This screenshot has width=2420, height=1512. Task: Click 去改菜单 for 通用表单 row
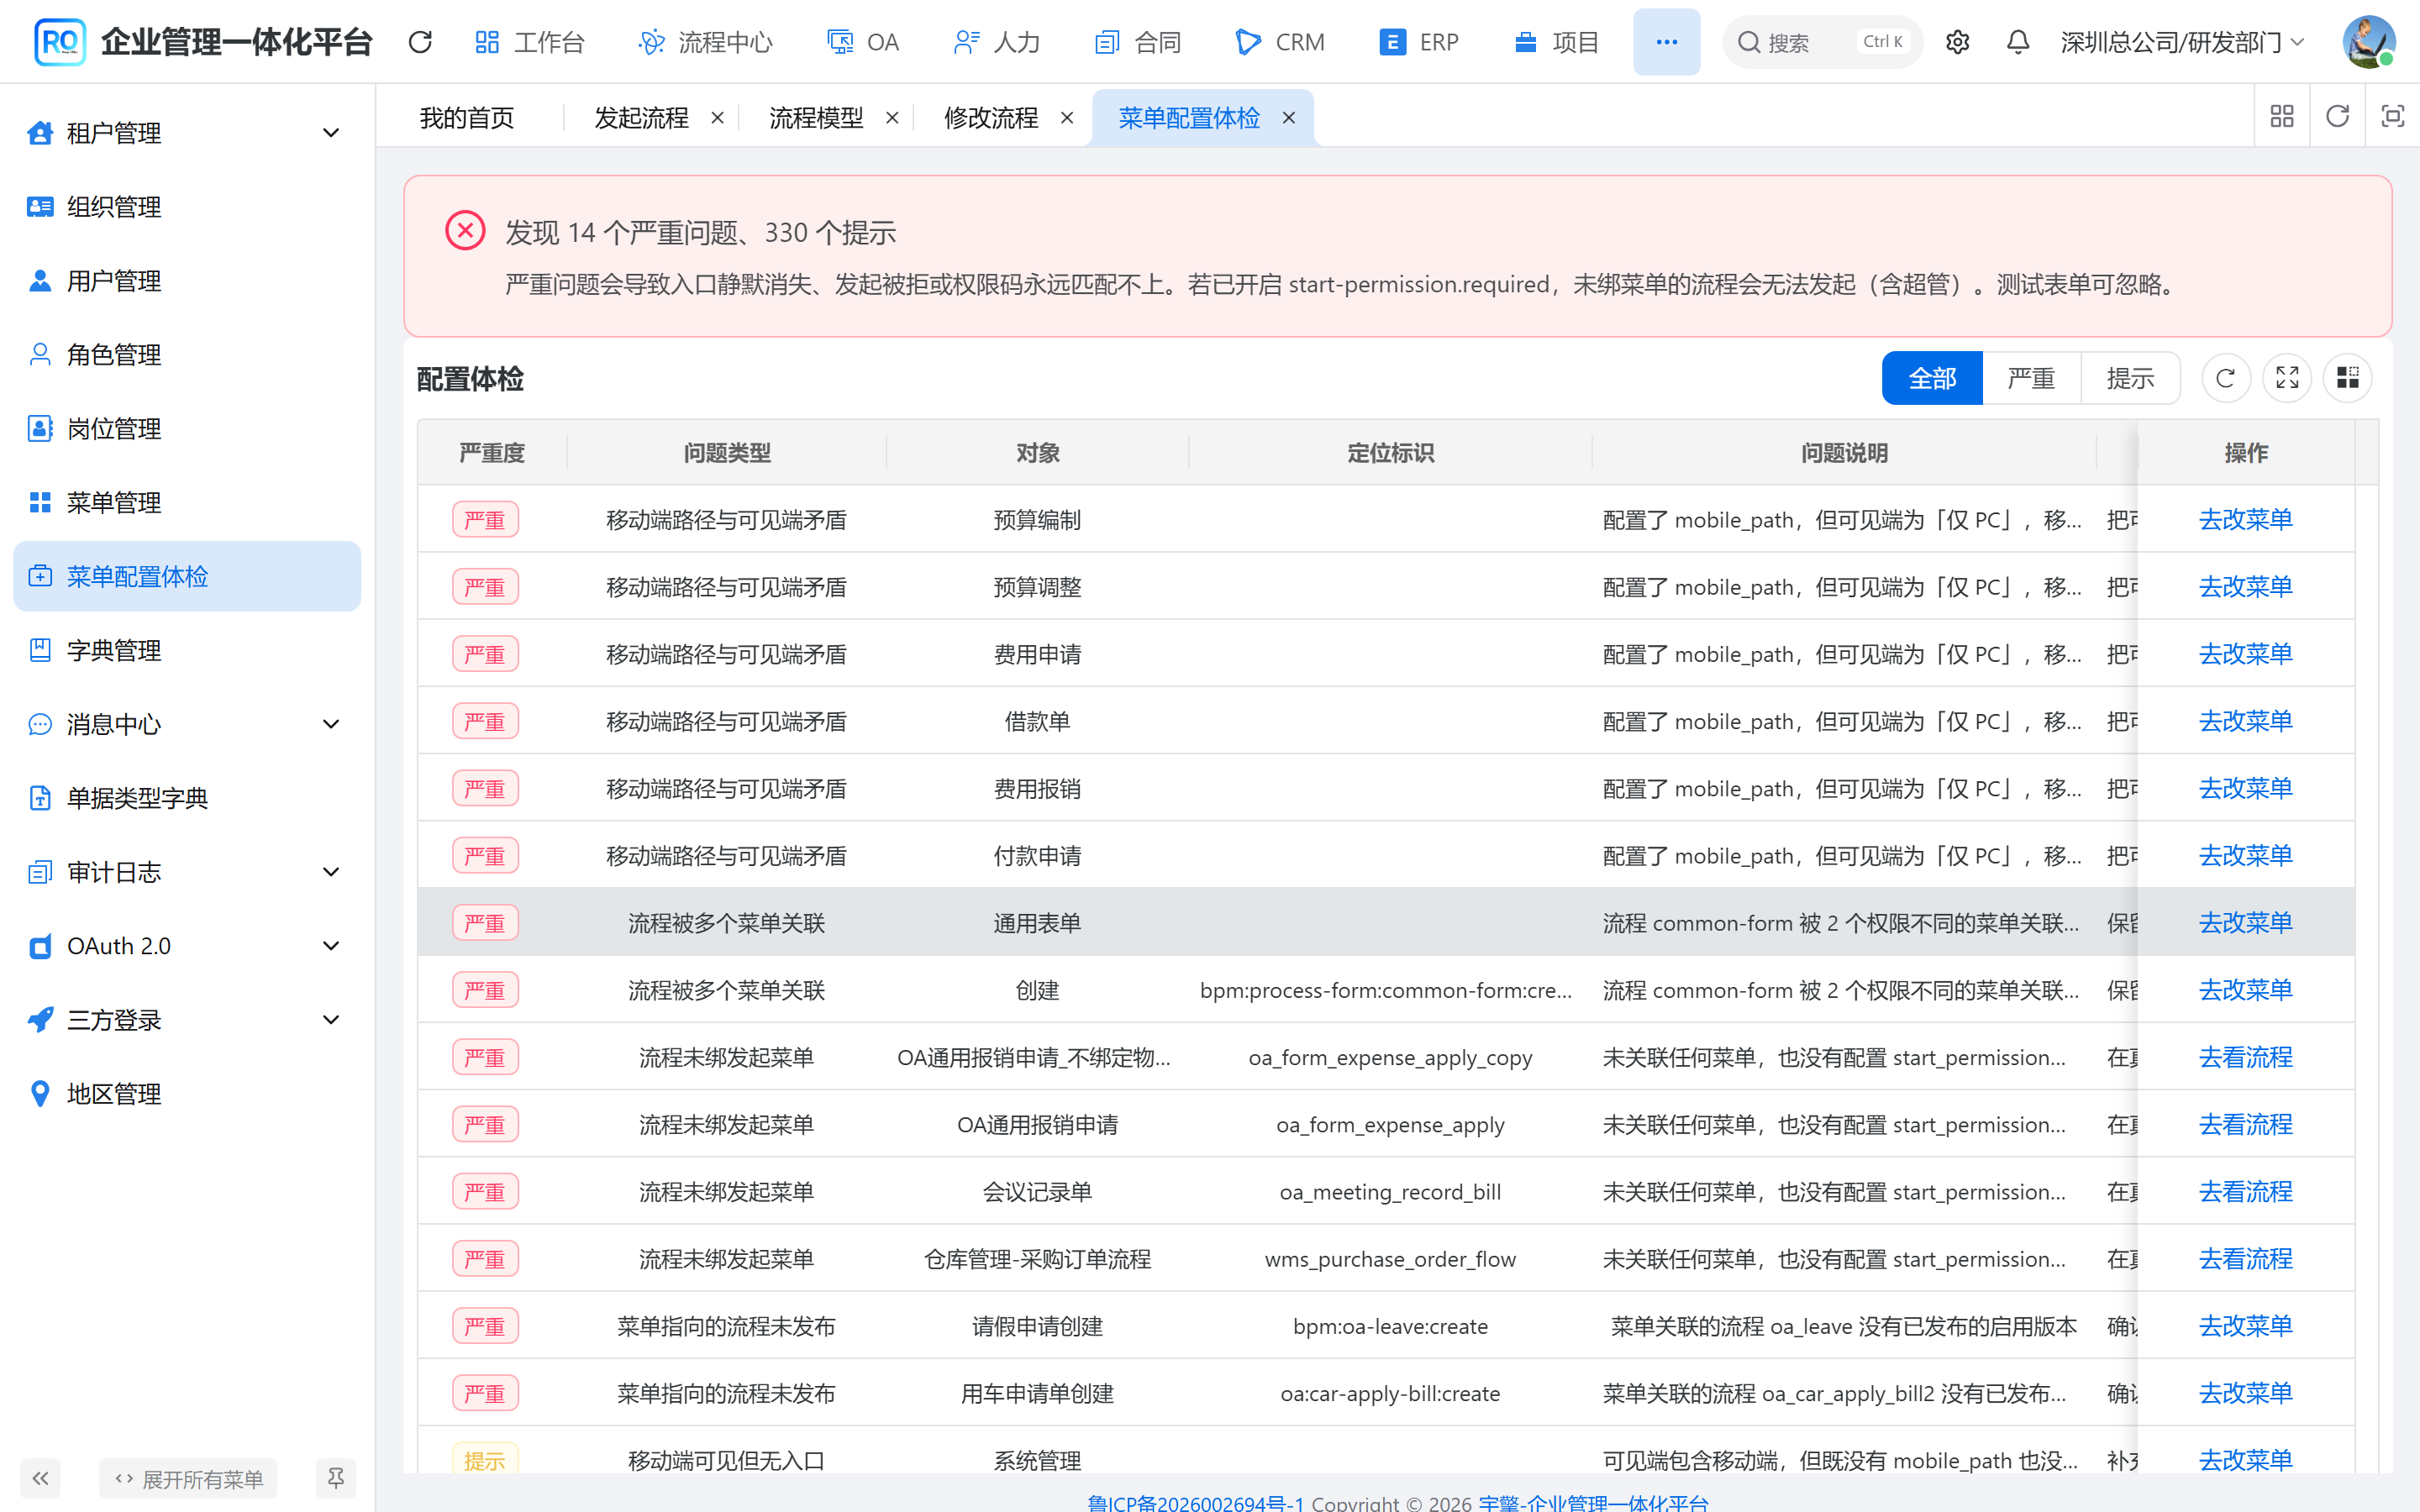pos(2245,922)
